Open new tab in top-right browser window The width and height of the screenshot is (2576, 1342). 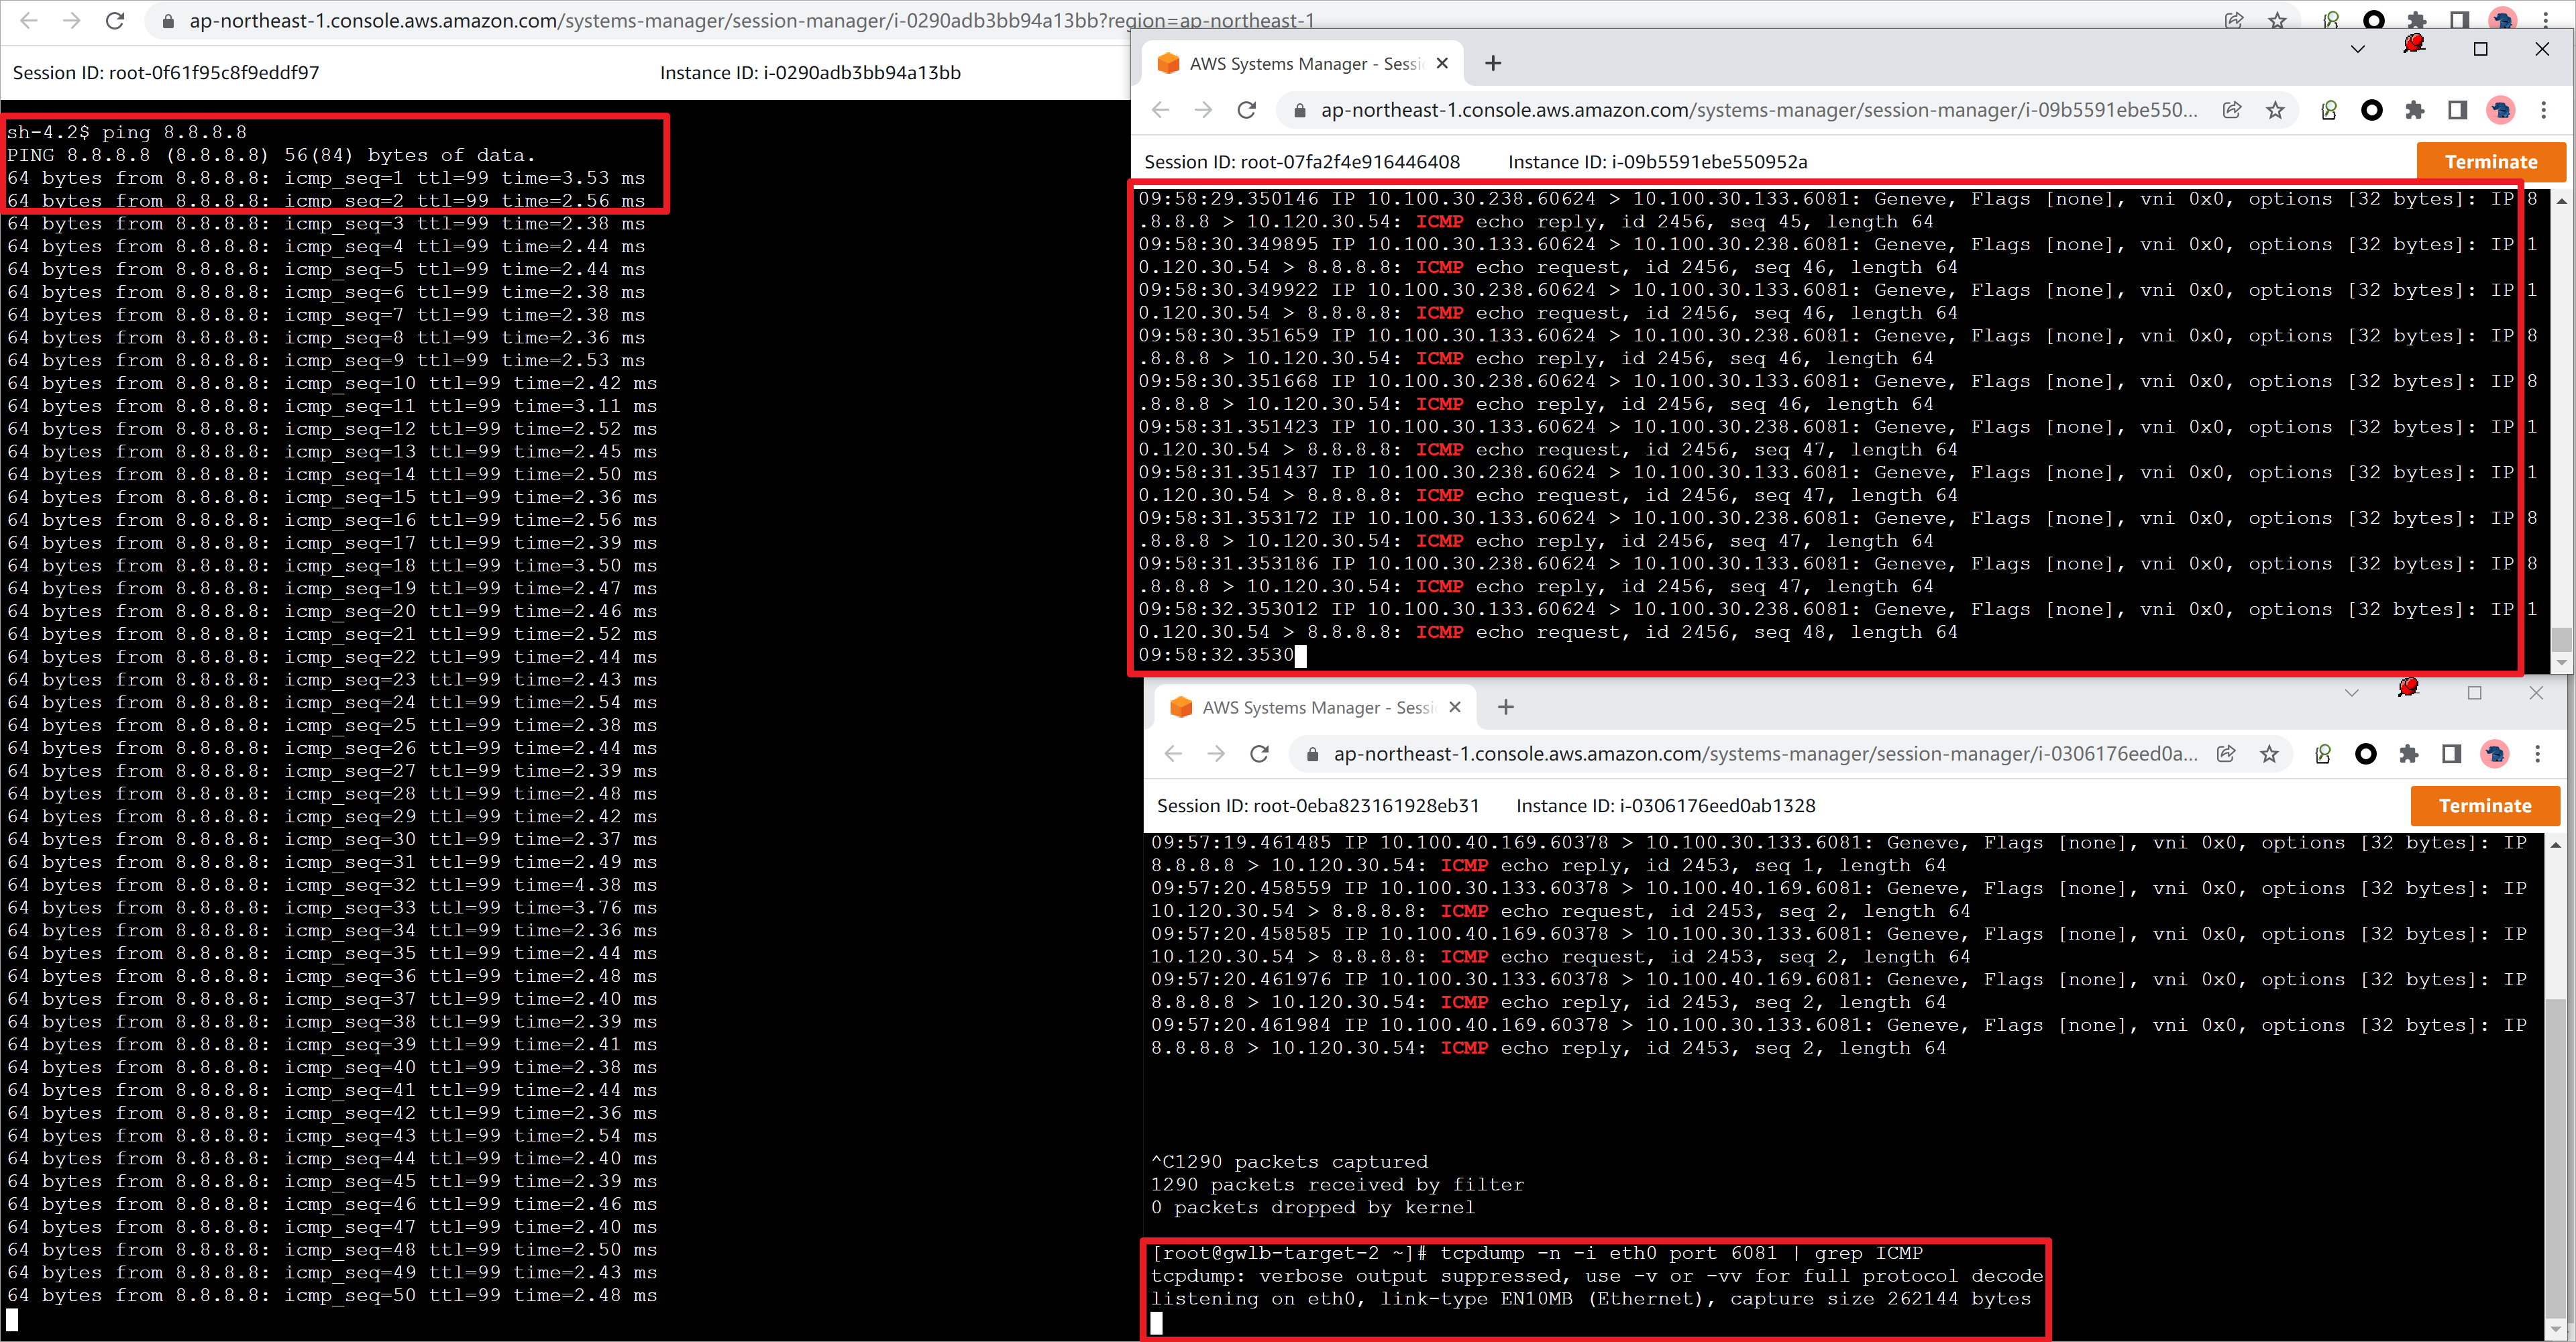coord(1493,64)
